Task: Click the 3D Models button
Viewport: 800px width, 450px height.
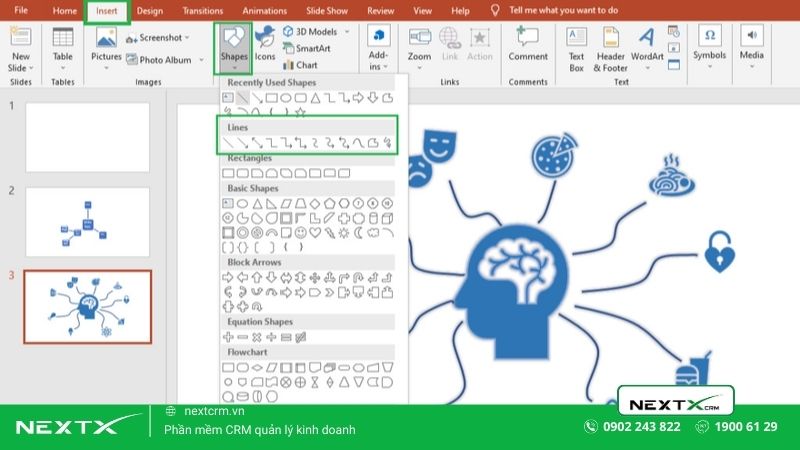Action: pyautogui.click(x=310, y=32)
